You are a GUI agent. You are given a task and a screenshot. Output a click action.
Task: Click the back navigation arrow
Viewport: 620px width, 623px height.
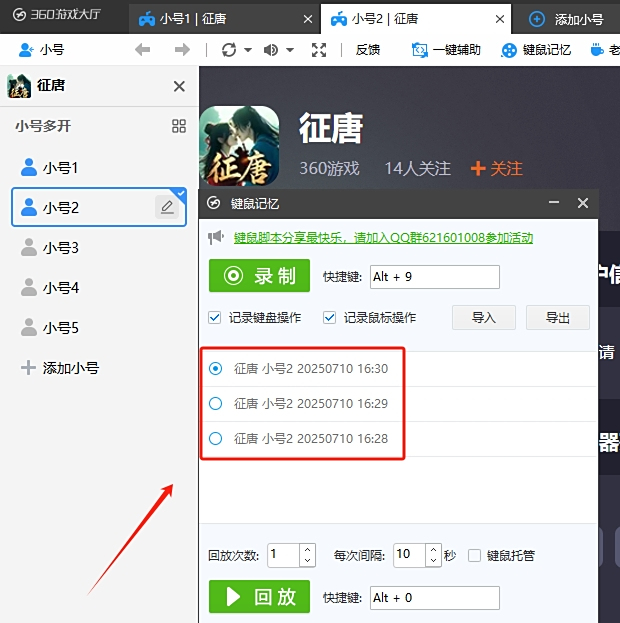pyautogui.click(x=143, y=50)
